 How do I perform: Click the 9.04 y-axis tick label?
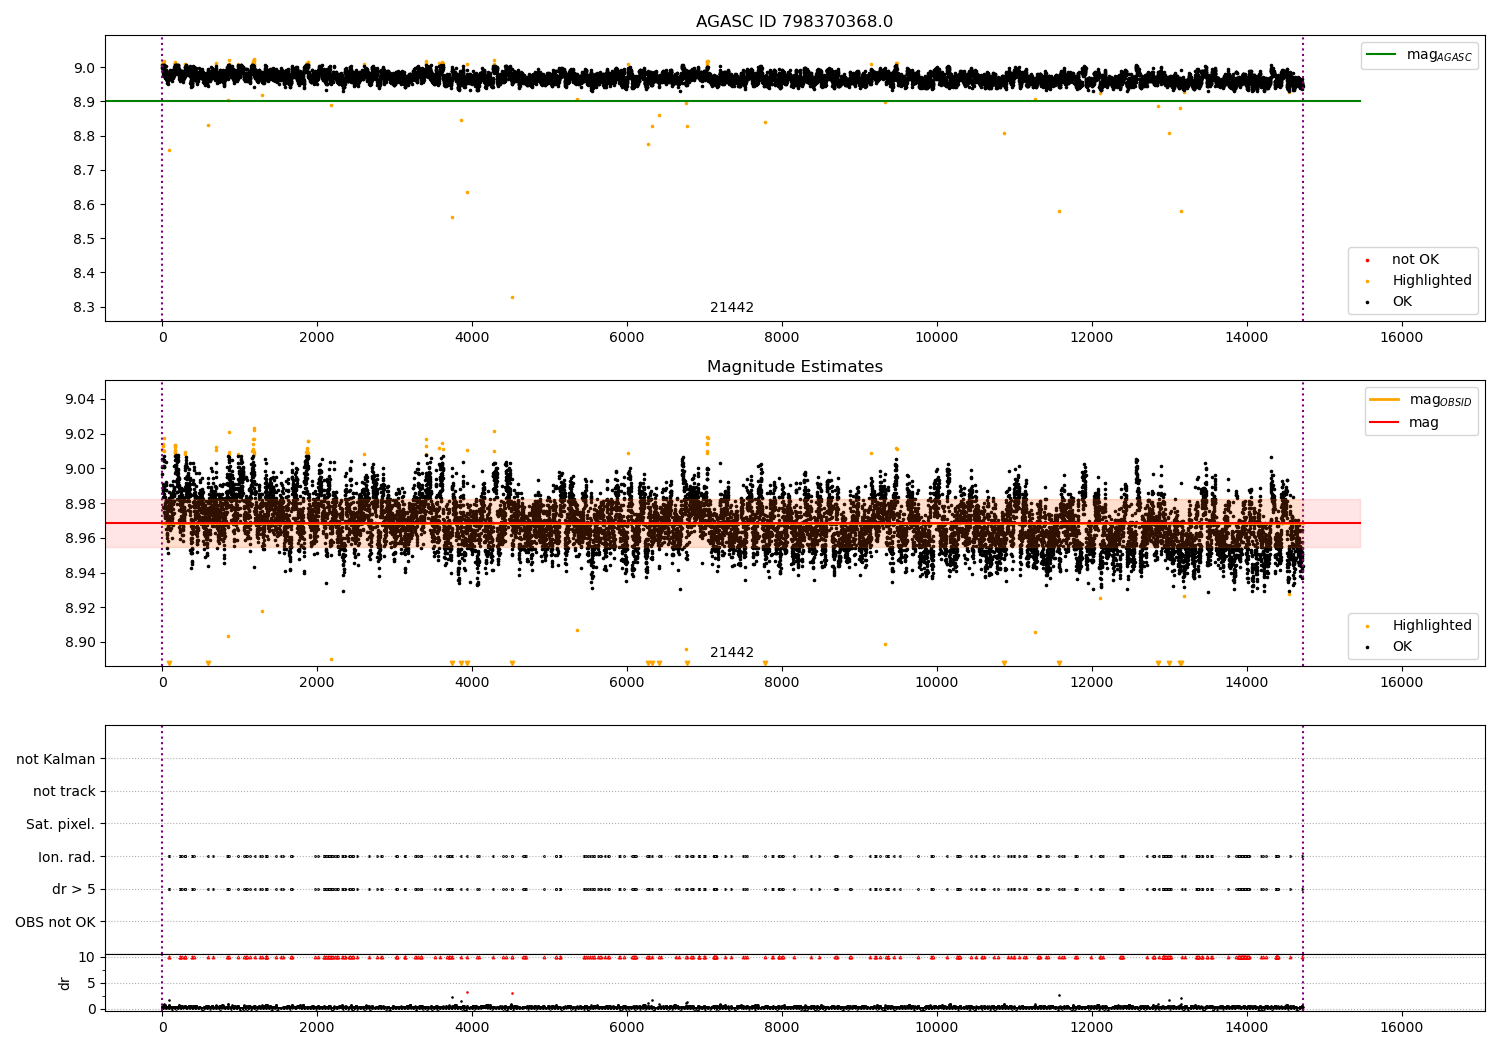(x=80, y=399)
